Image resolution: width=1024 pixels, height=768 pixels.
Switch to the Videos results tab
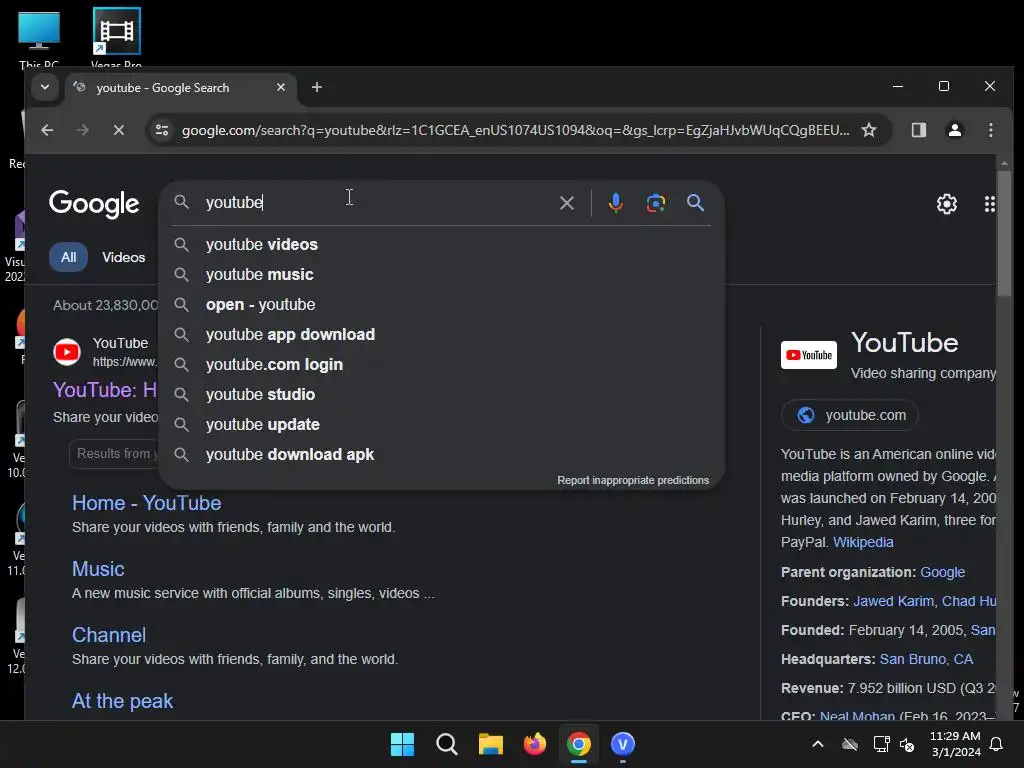click(123, 257)
